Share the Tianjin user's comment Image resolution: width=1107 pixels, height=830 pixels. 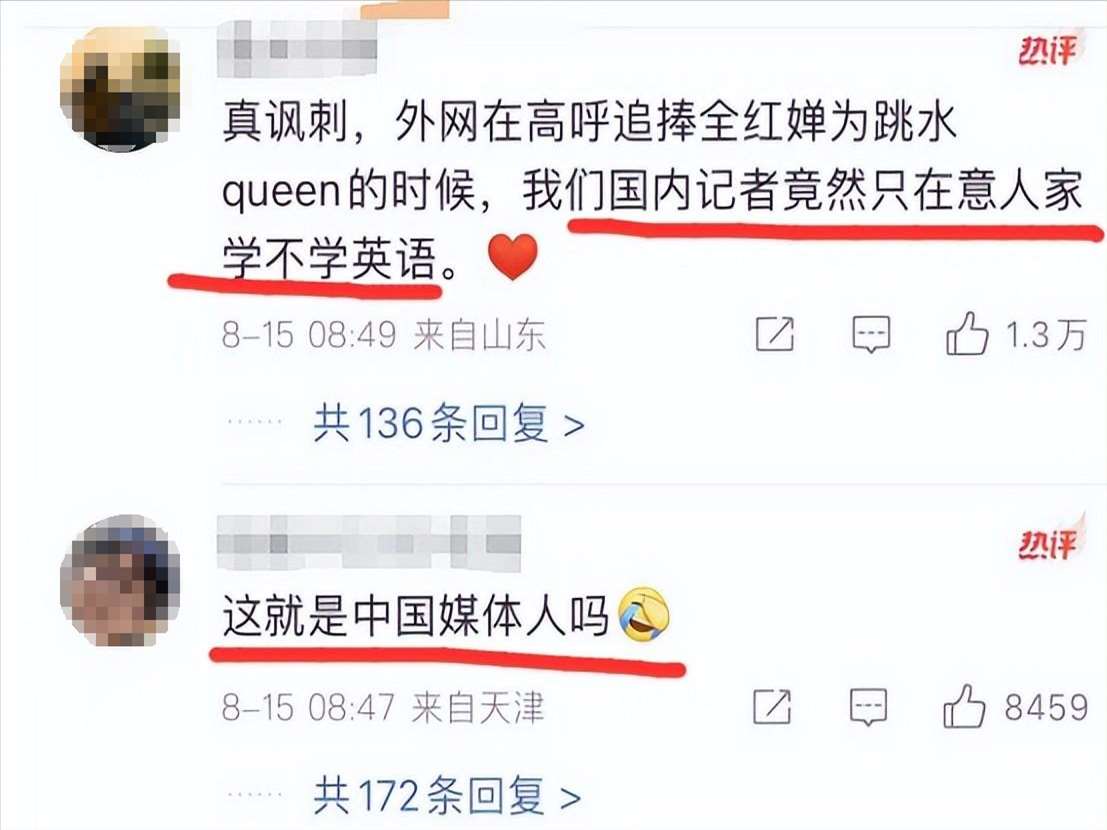pyautogui.click(x=772, y=706)
